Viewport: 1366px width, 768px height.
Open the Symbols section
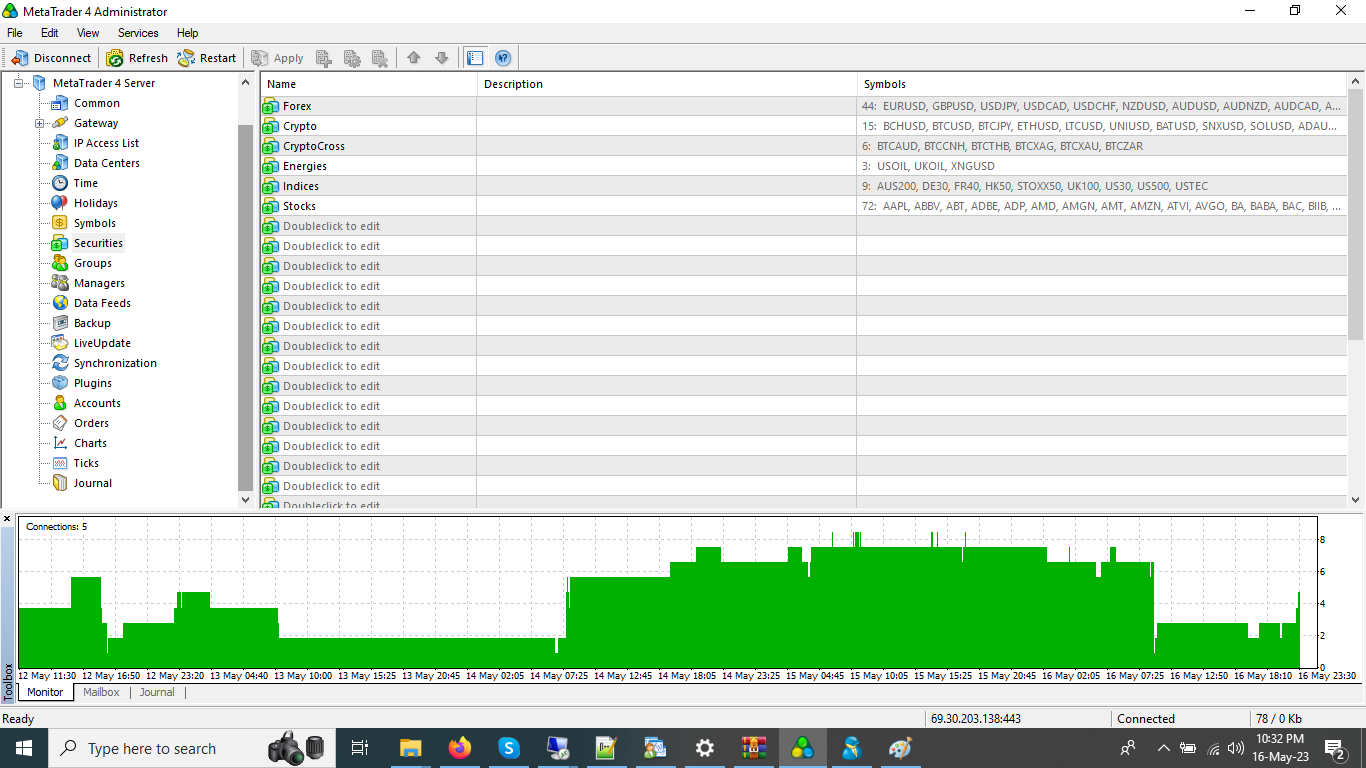(94, 223)
